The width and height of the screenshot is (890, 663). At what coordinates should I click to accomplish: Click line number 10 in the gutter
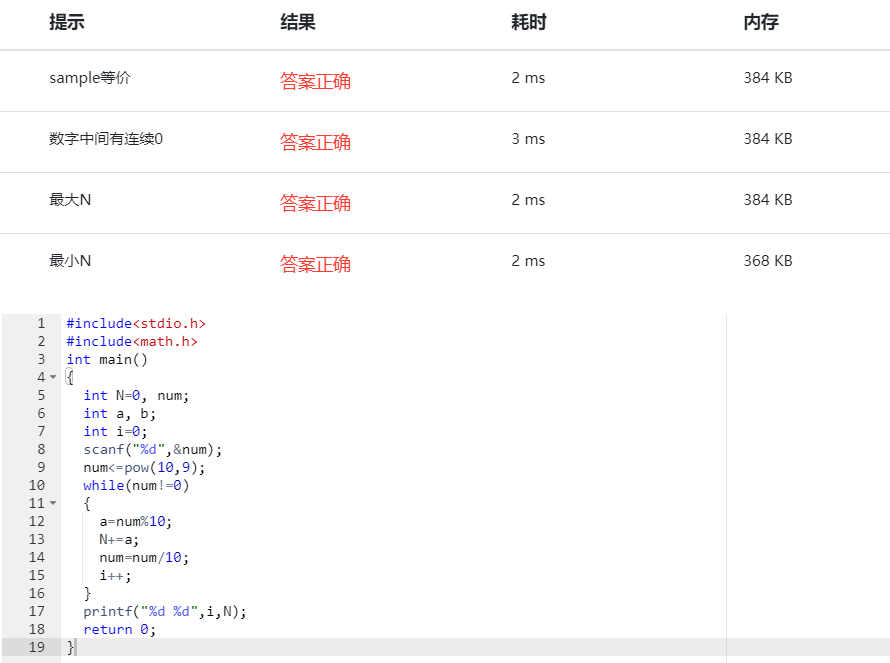pyautogui.click(x=36, y=485)
